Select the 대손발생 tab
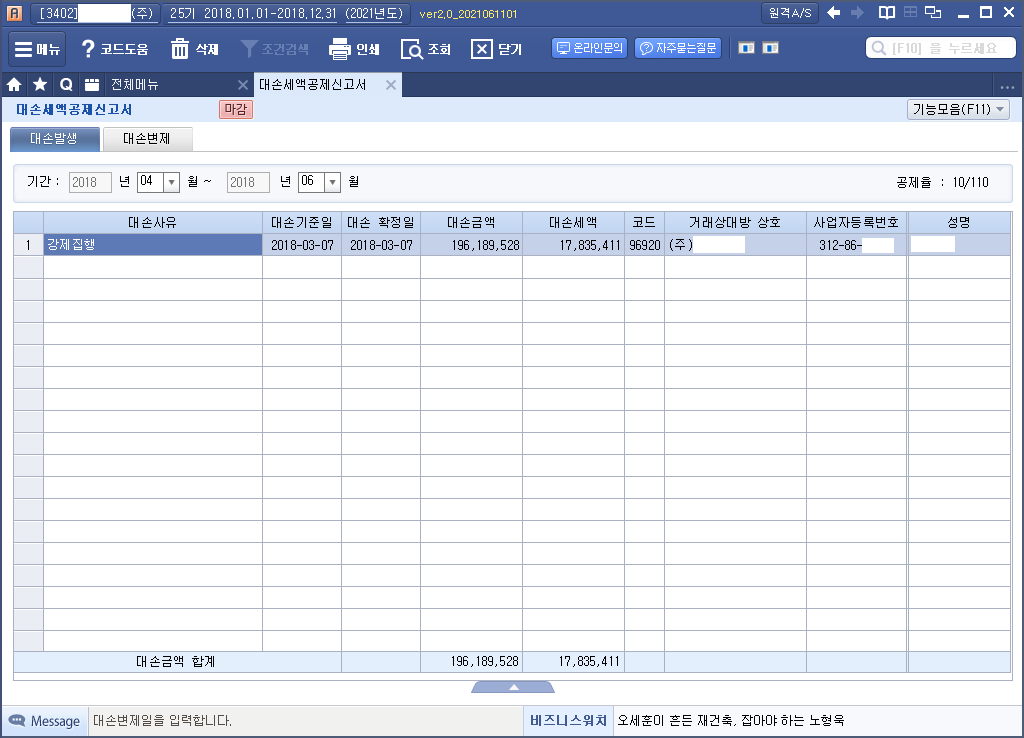The width and height of the screenshot is (1024, 738). click(x=55, y=139)
